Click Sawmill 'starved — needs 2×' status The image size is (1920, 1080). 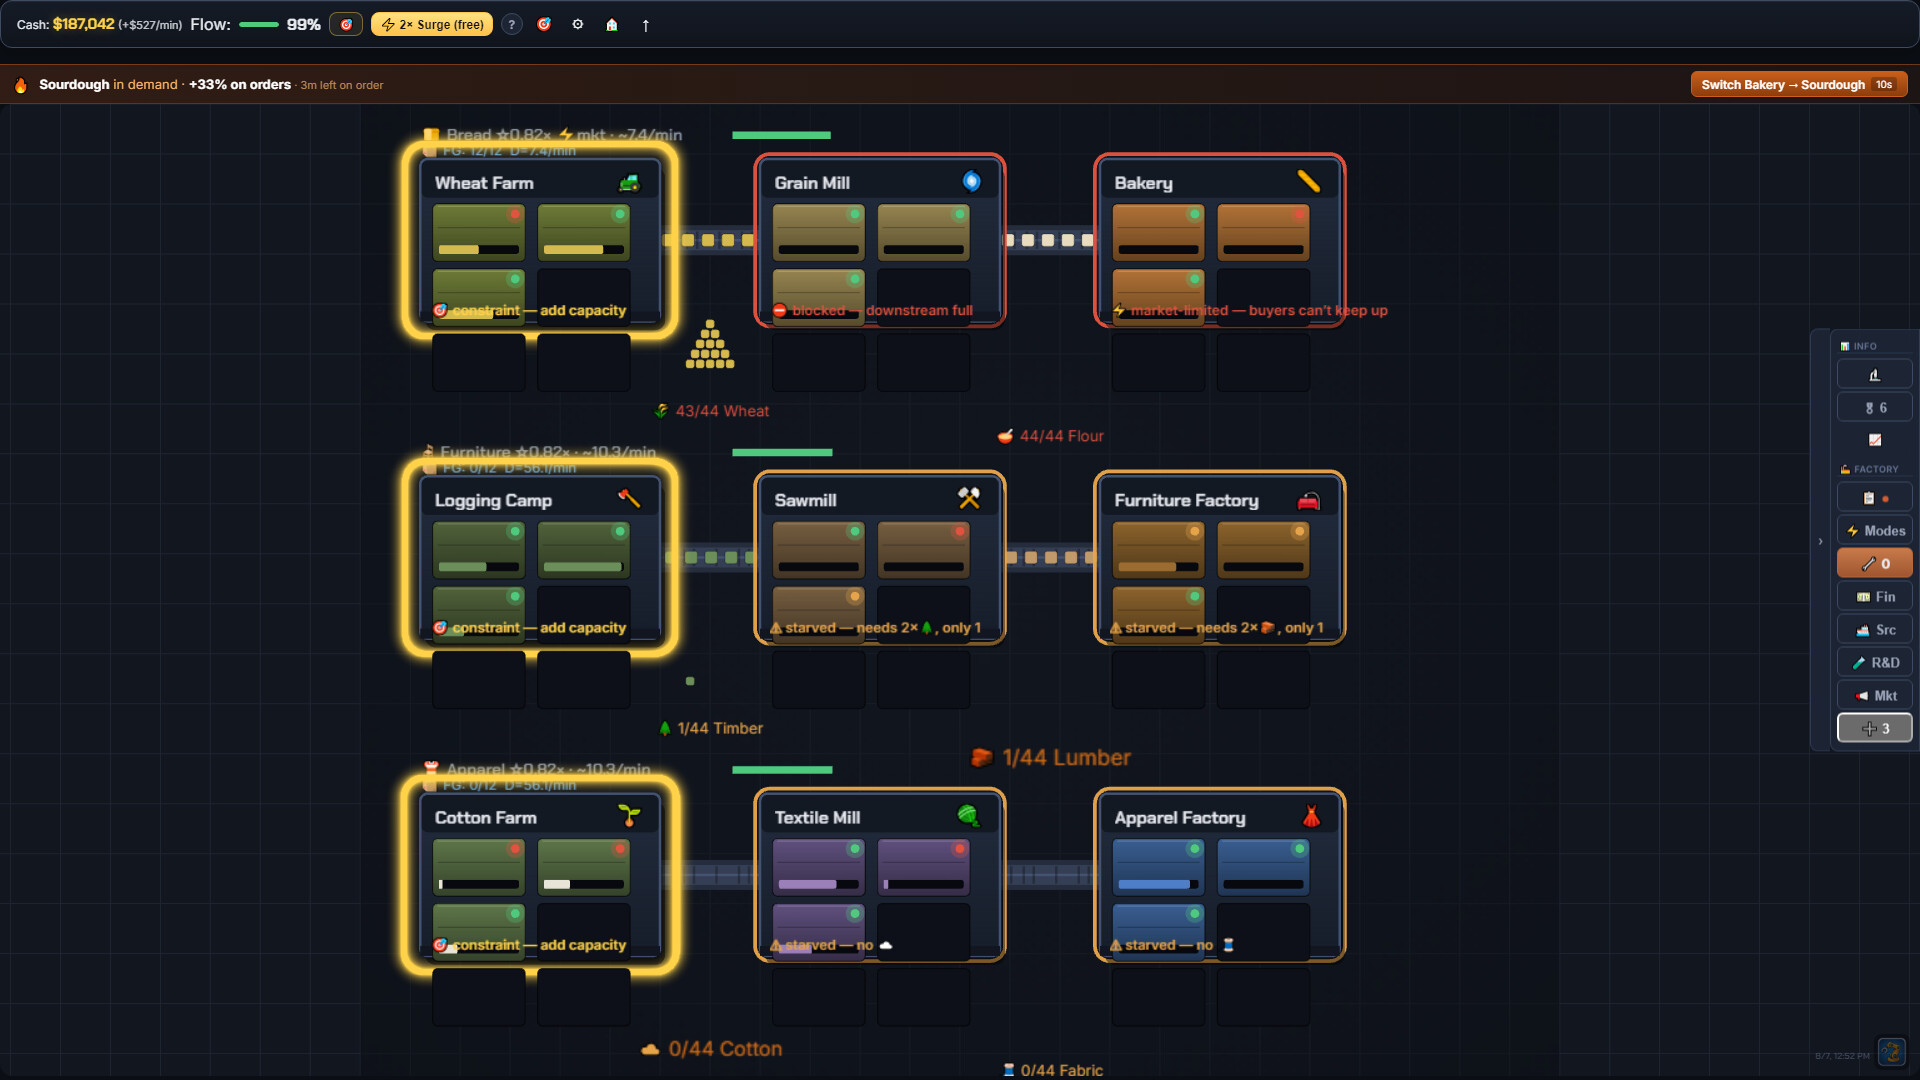[x=876, y=628]
